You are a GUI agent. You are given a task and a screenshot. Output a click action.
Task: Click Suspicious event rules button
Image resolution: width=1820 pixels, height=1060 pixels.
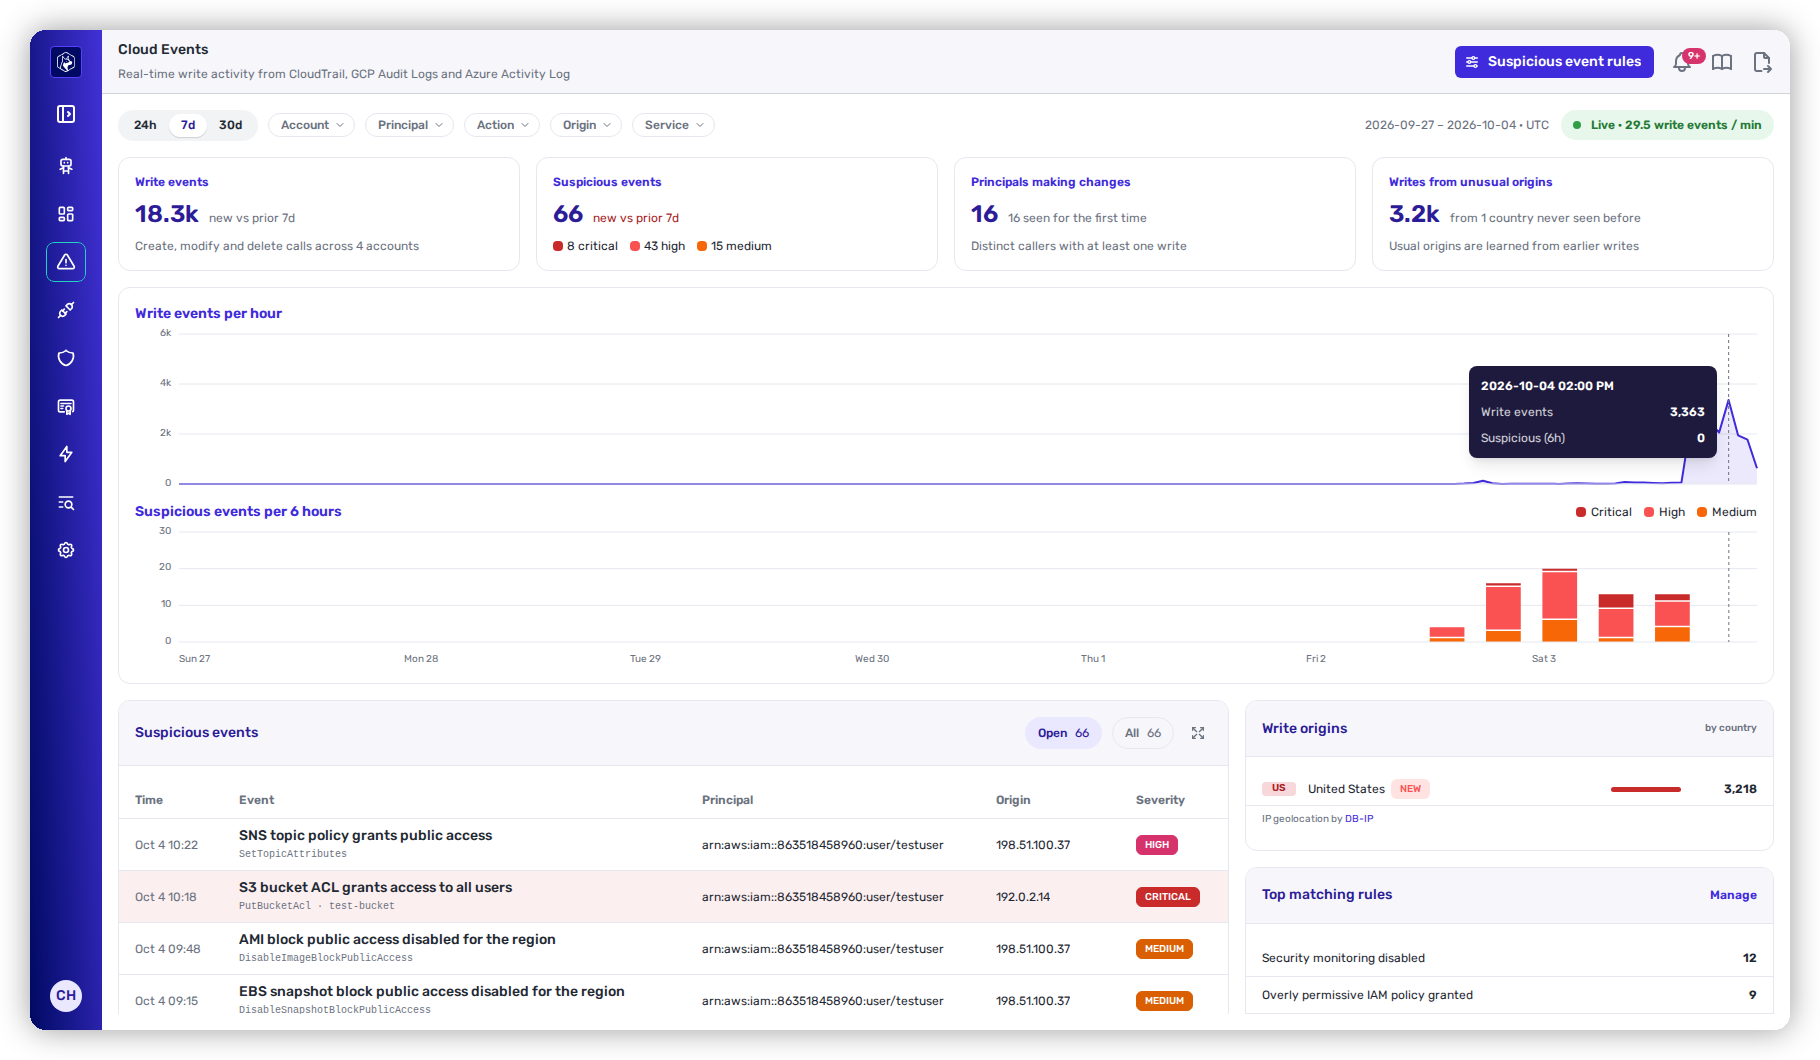coord(1554,62)
